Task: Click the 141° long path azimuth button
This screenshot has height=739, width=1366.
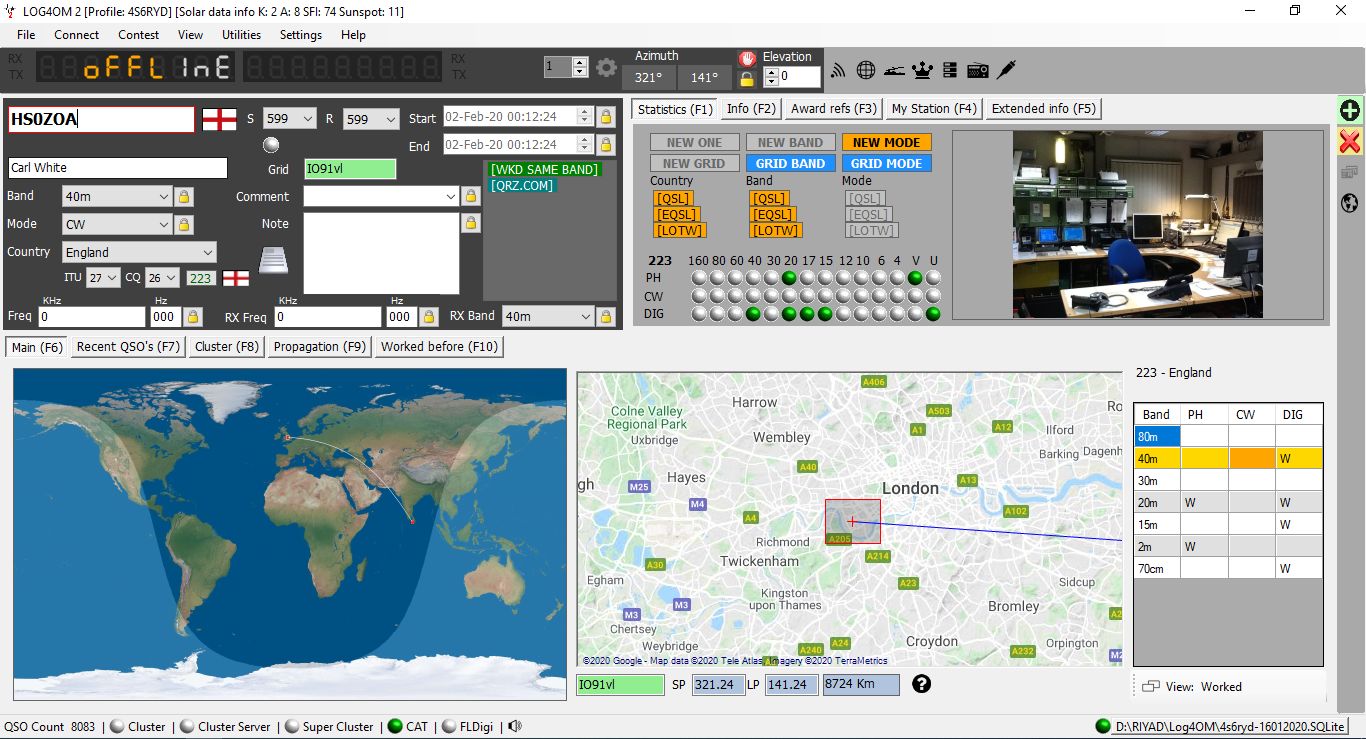Action: pyautogui.click(x=704, y=78)
